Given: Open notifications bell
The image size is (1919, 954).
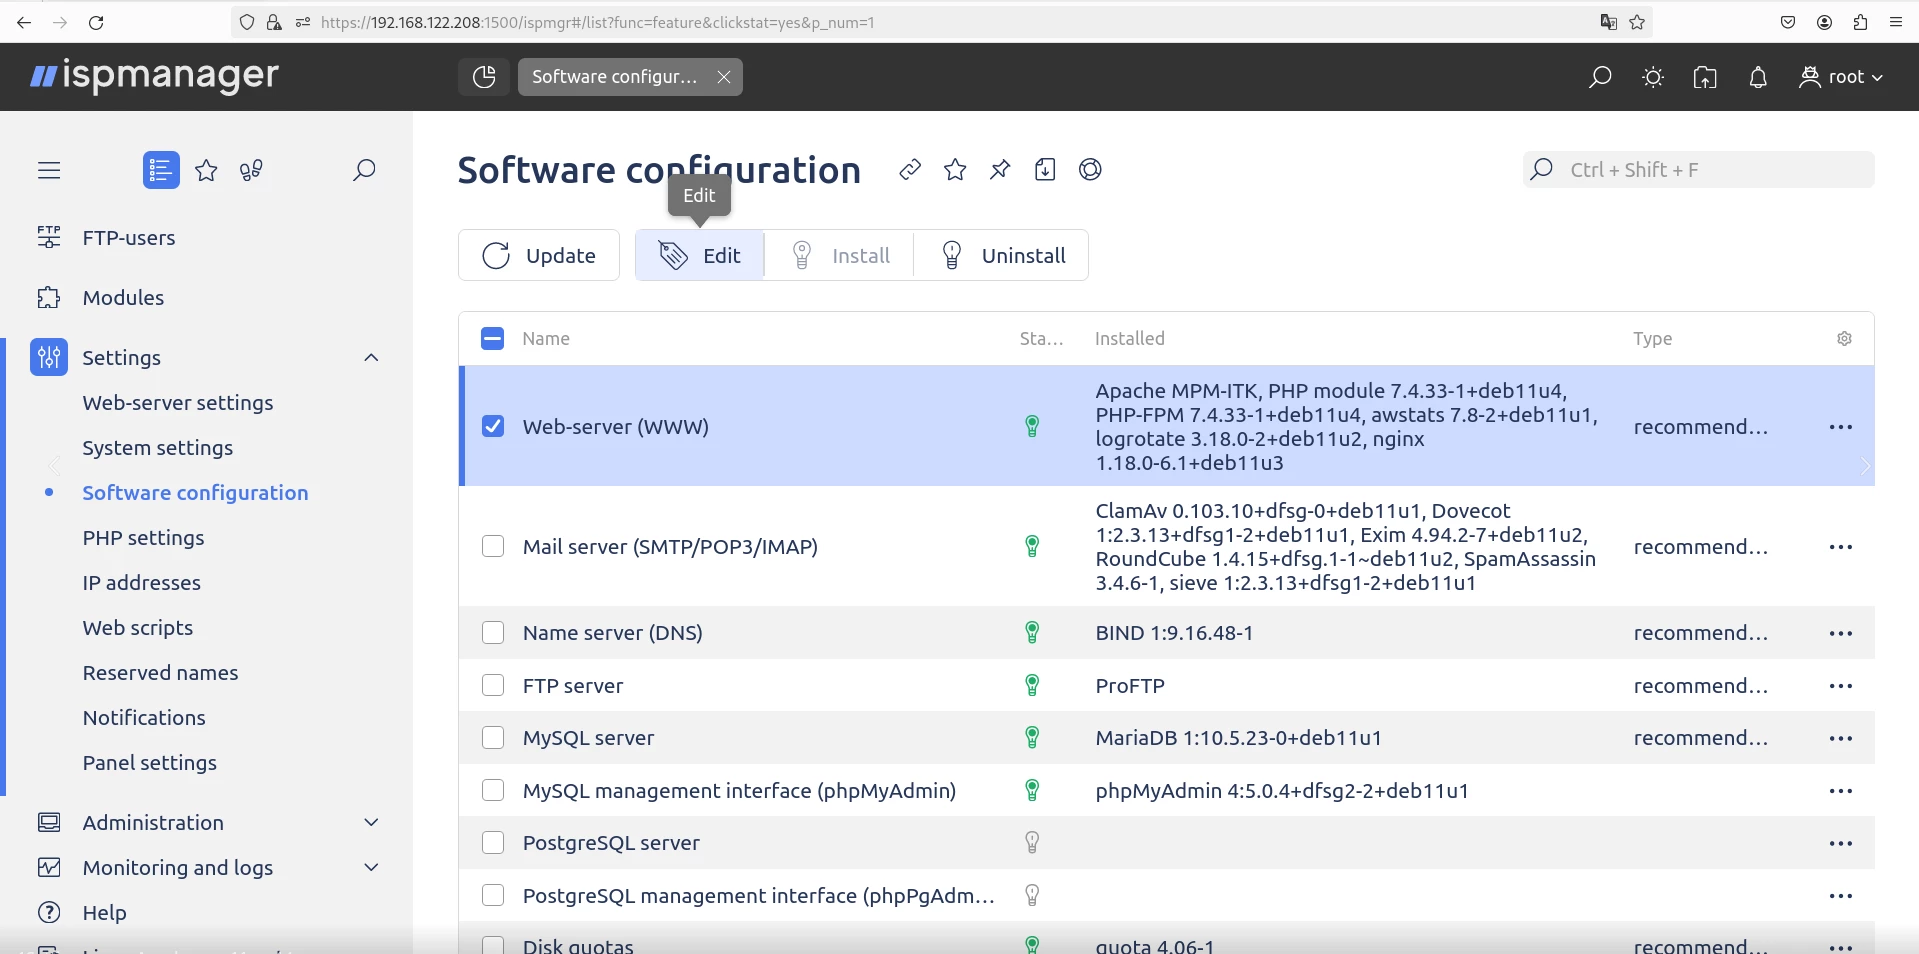Looking at the screenshot, I should [x=1758, y=77].
